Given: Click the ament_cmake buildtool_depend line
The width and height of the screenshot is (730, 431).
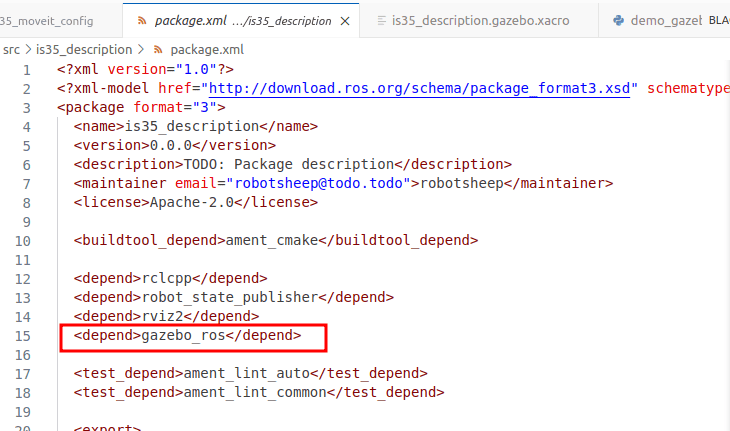Looking at the screenshot, I should pos(276,240).
